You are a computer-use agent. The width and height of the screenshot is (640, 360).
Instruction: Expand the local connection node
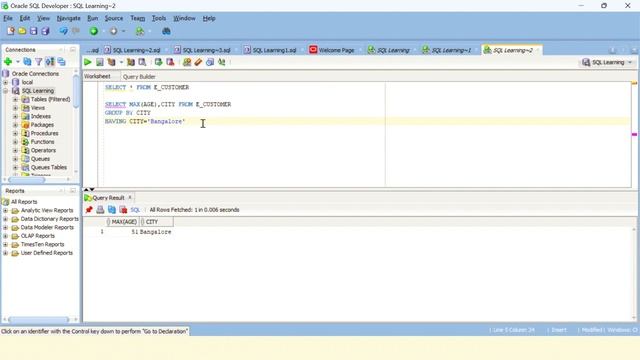click(x=6, y=82)
